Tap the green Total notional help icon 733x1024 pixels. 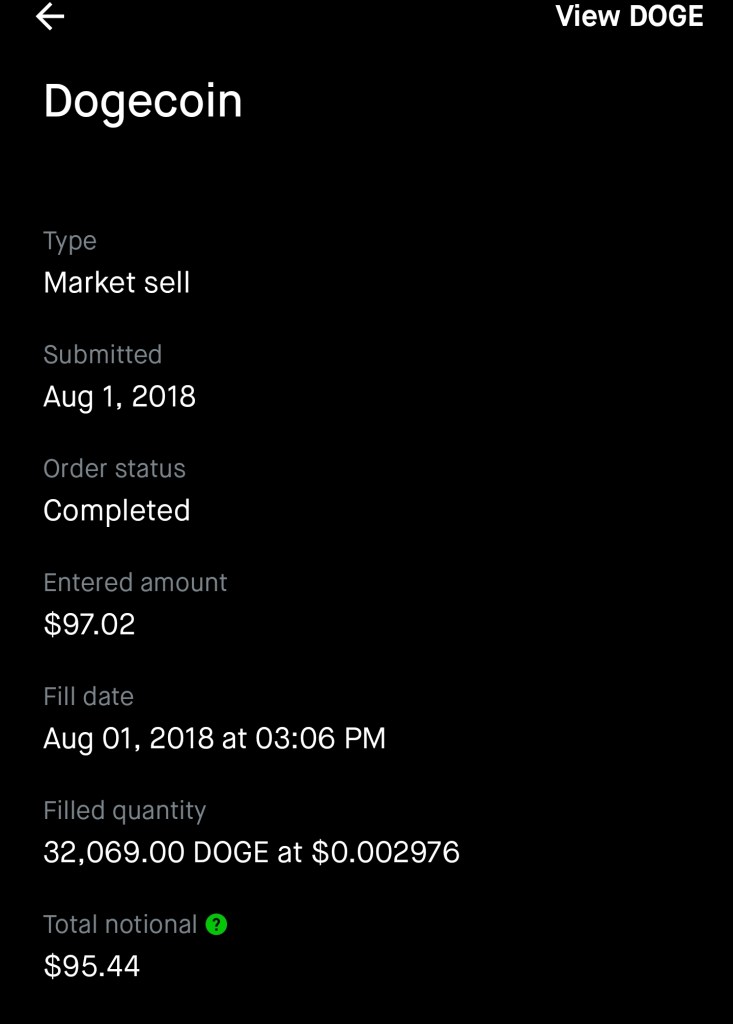[x=216, y=924]
